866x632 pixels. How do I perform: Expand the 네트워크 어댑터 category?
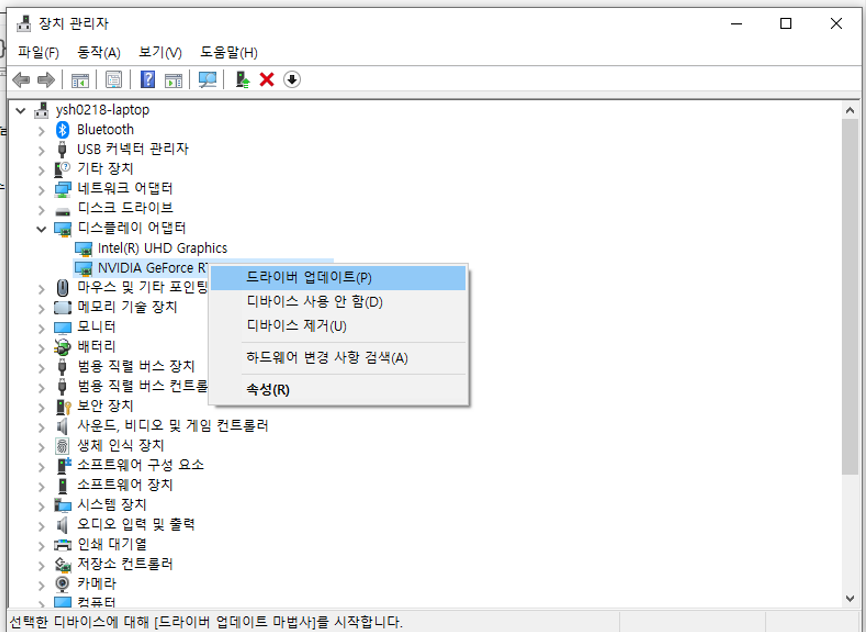click(41, 189)
